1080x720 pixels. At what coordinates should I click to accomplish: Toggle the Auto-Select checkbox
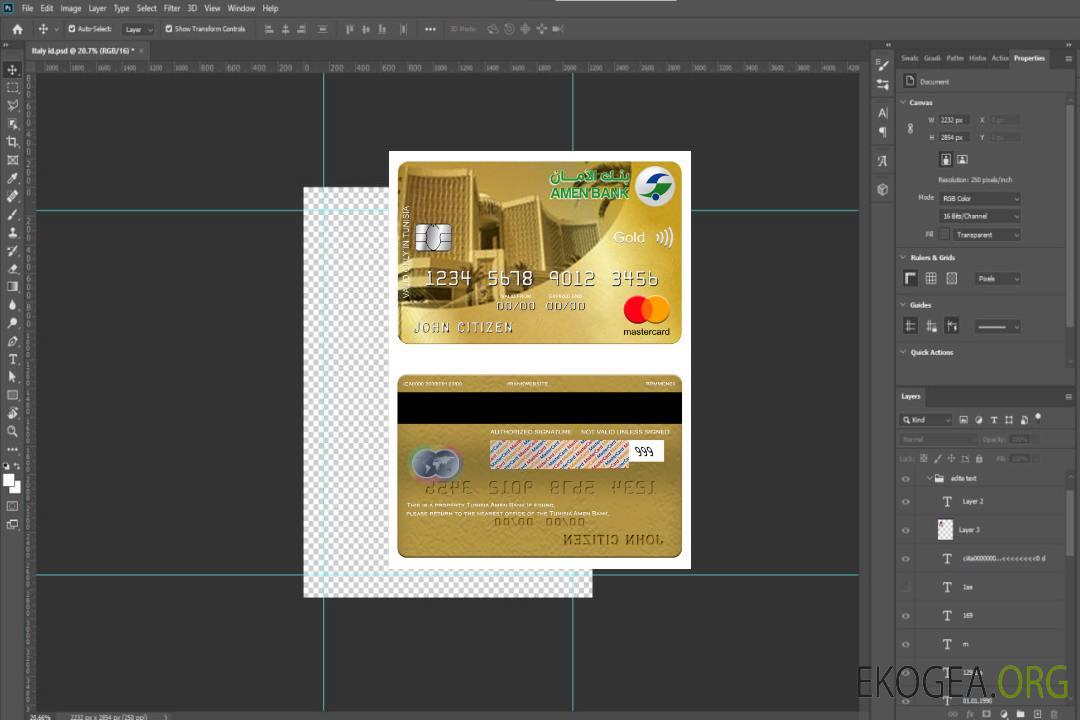(72, 29)
